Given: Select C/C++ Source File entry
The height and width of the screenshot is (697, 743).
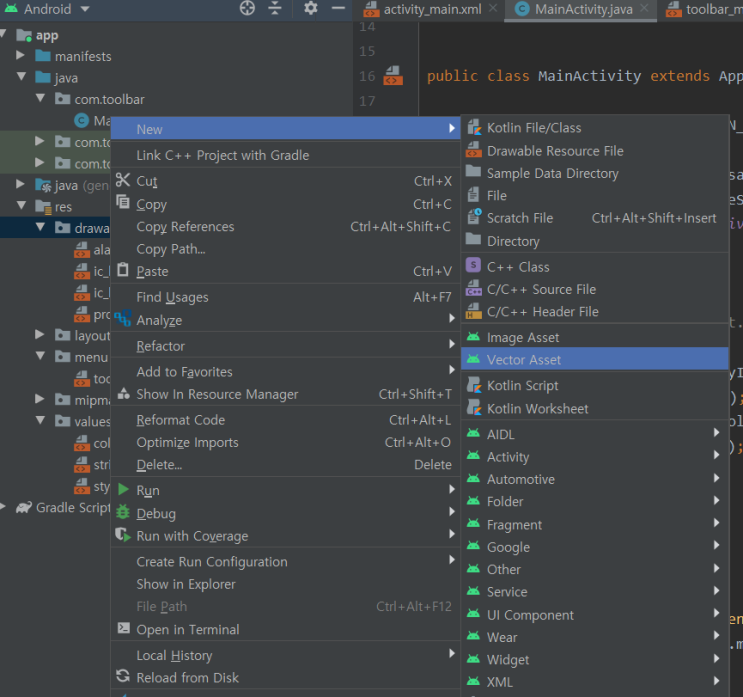Looking at the screenshot, I should [x=594, y=289].
